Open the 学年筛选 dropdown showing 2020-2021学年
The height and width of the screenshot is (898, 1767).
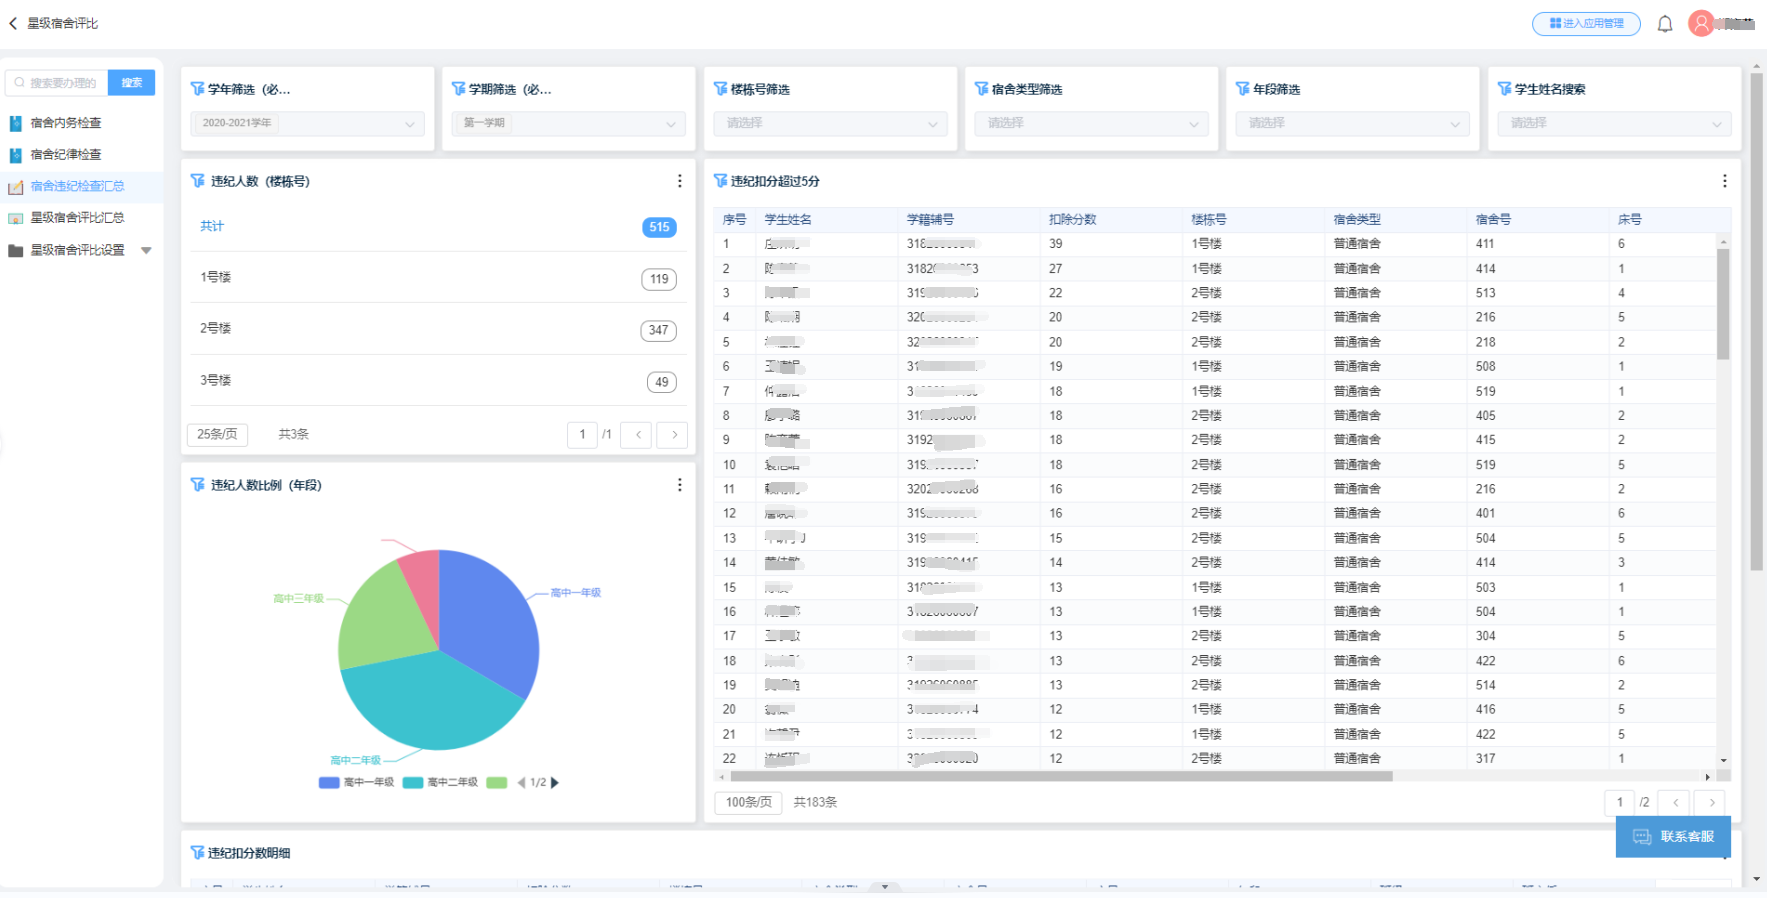(x=307, y=123)
